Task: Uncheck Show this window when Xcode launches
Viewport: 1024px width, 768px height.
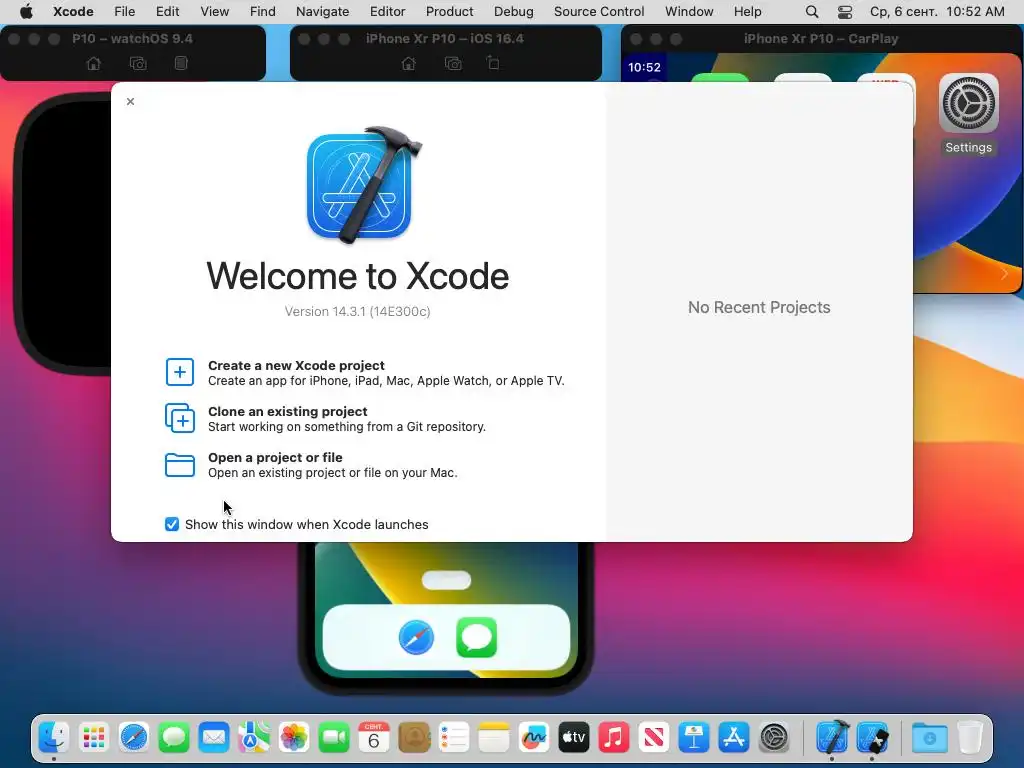Action: pos(172,524)
